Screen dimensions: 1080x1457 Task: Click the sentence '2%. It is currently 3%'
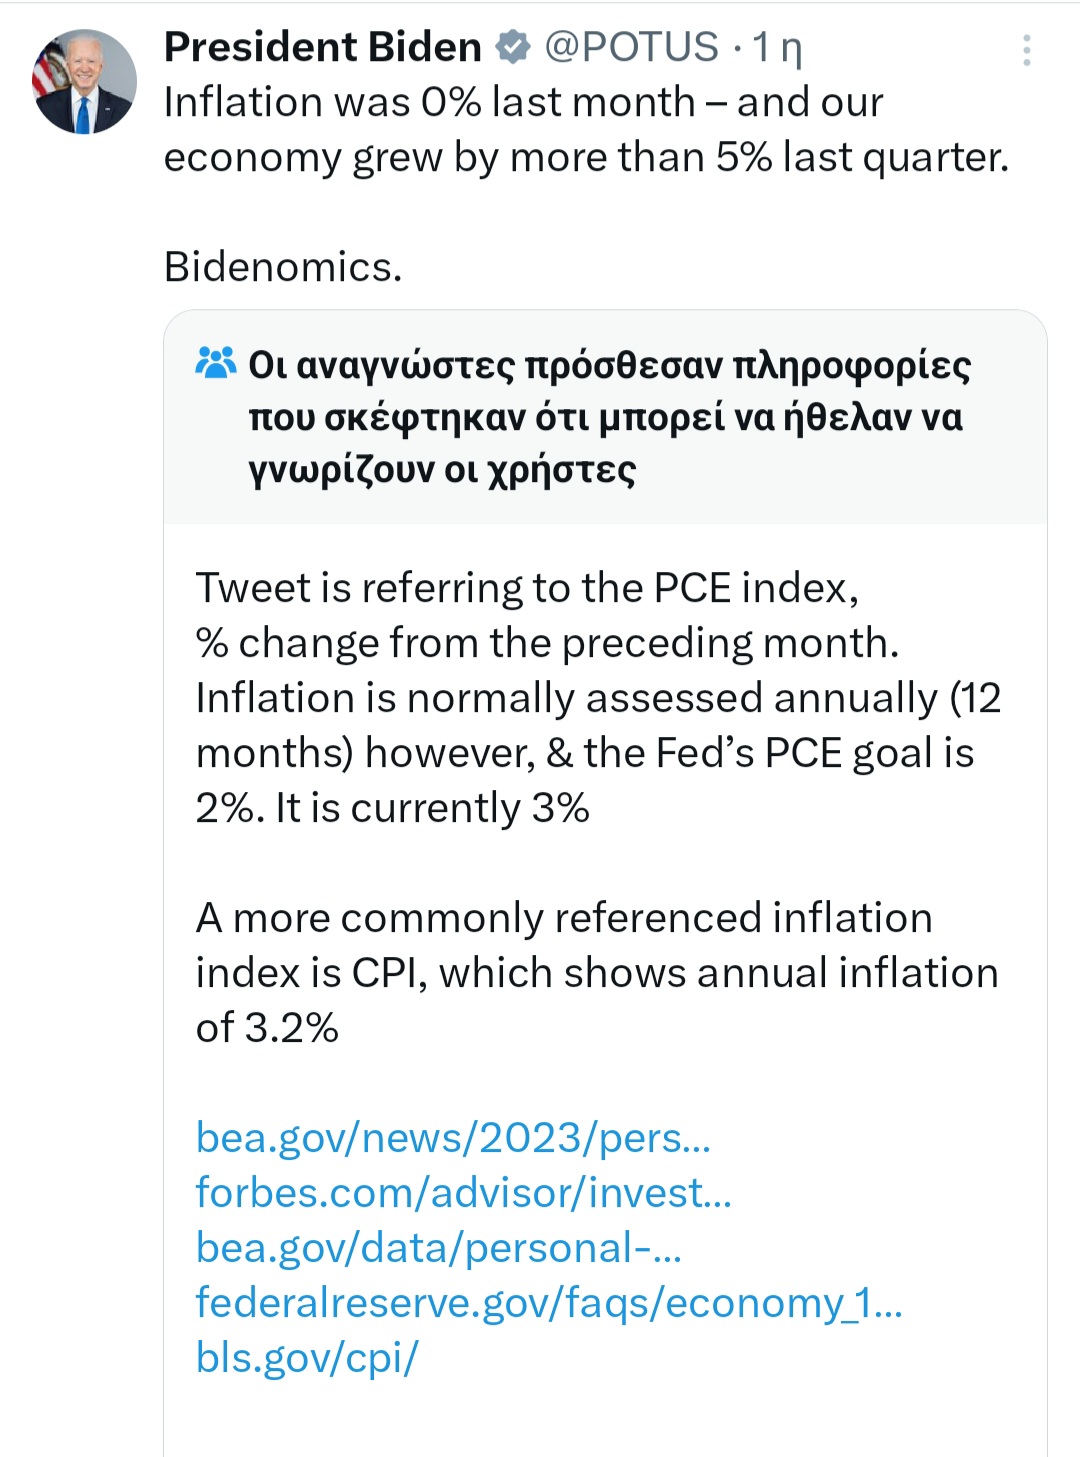[392, 808]
